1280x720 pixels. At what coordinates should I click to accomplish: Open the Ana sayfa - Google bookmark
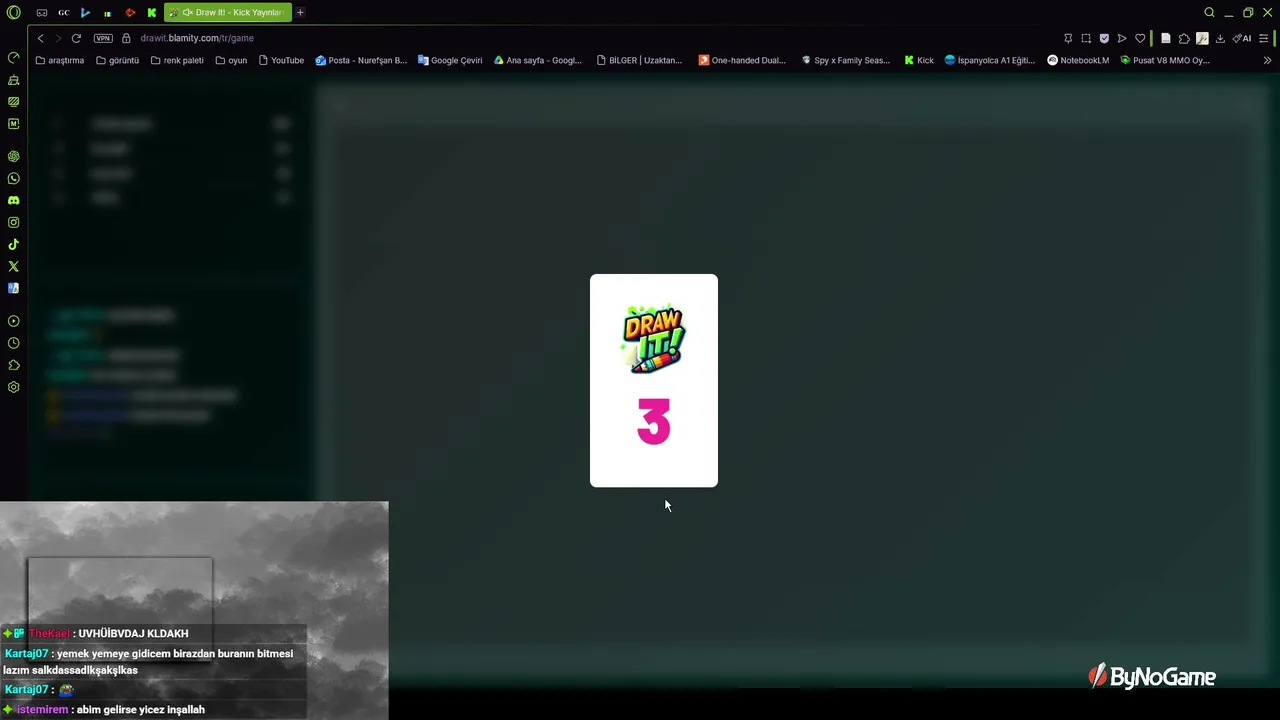pos(538,60)
